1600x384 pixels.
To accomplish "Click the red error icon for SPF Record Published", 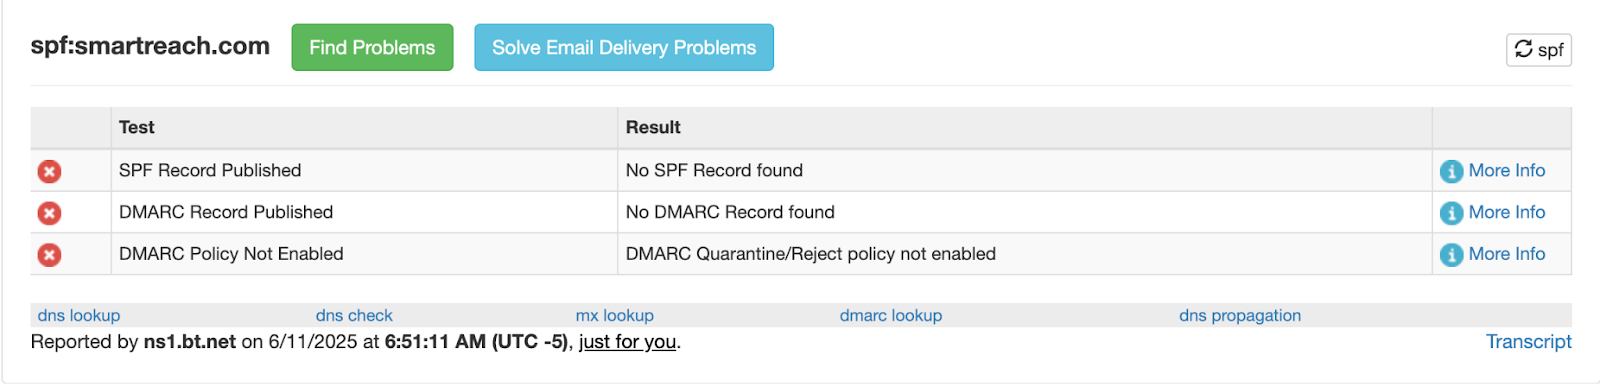I will click(x=49, y=171).
